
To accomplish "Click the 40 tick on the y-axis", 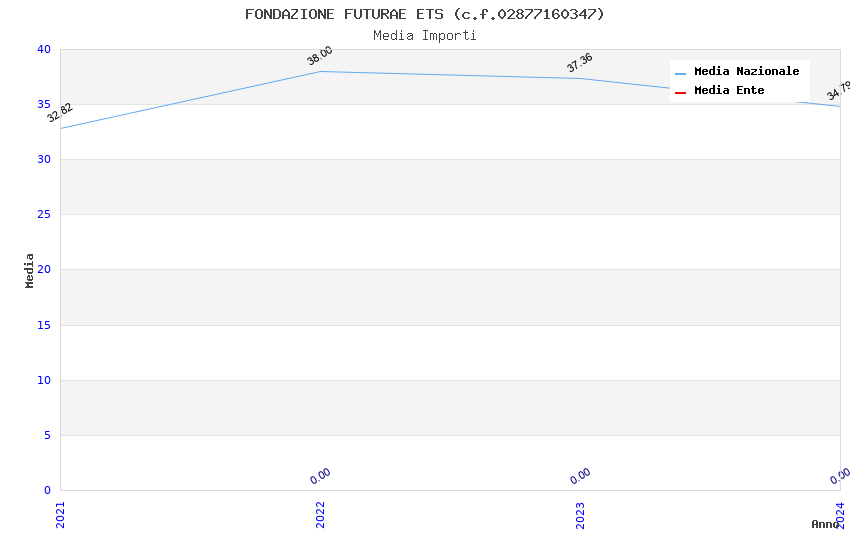I will (x=43, y=49).
